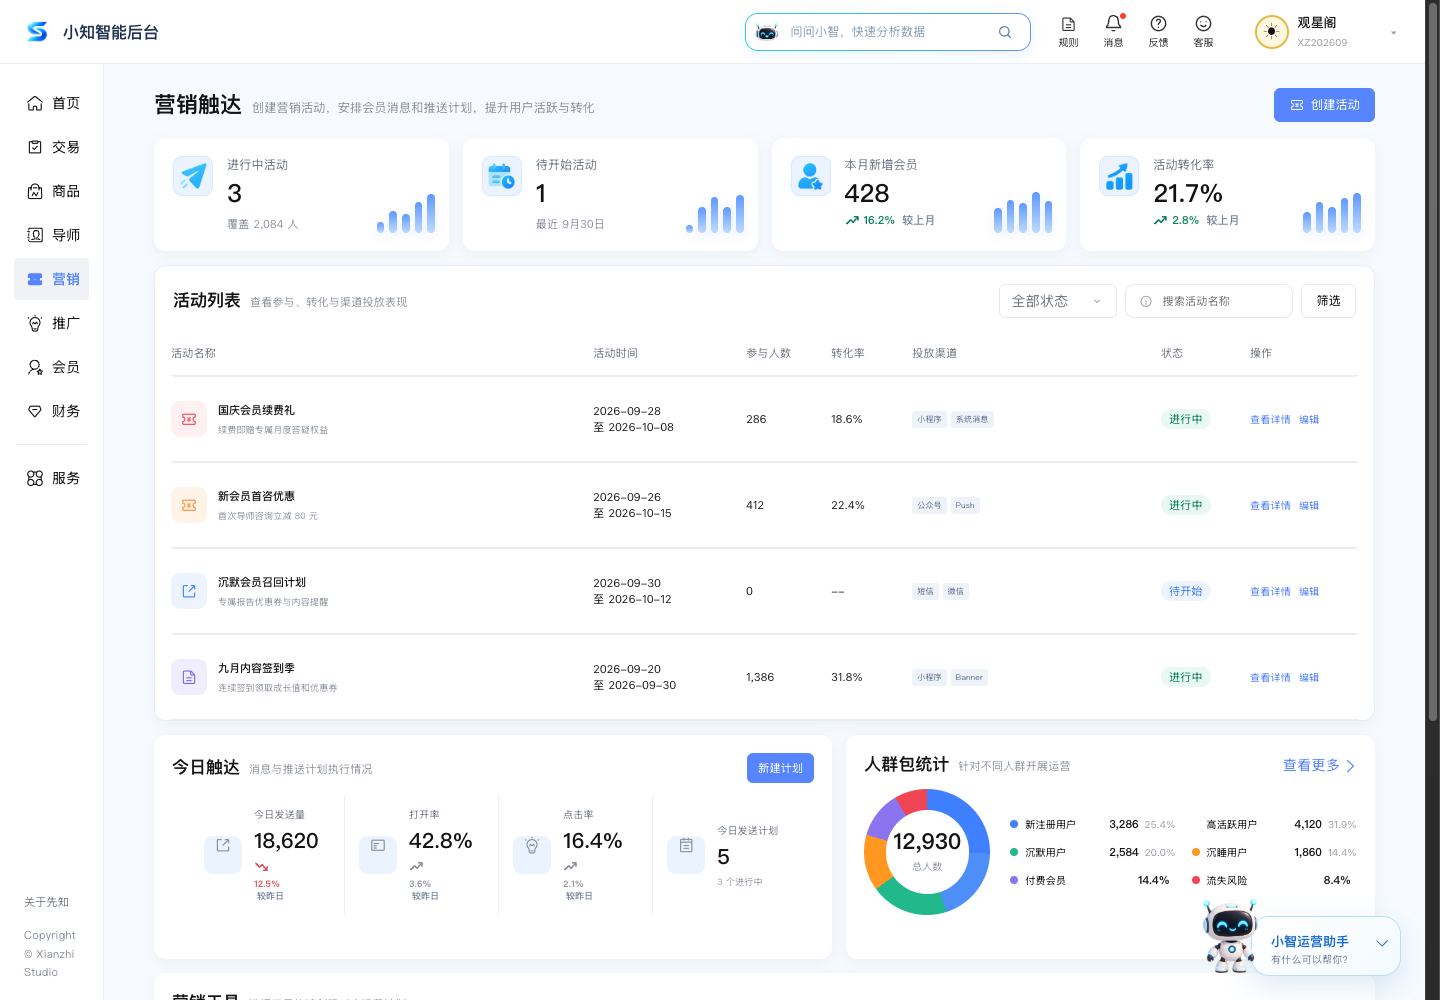The width and height of the screenshot is (1440, 1000).
Task: Click the 小智 robot assistant avatar
Action: click(1230, 937)
